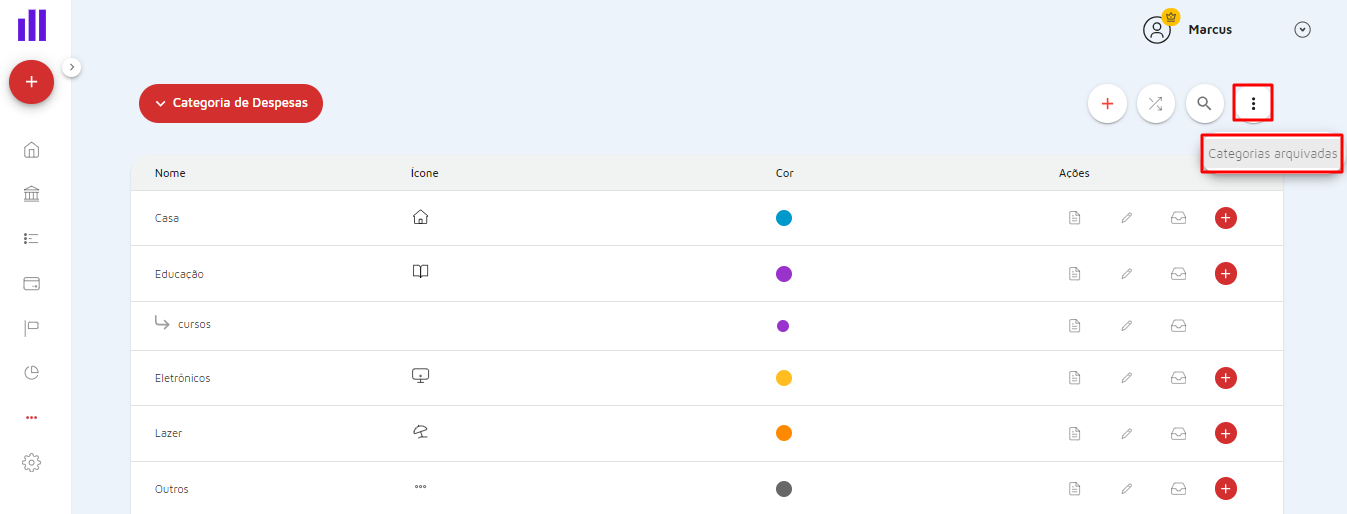This screenshot has width=1347, height=514.
Task: Open the goals flag icon in sidebar
Action: 31,328
